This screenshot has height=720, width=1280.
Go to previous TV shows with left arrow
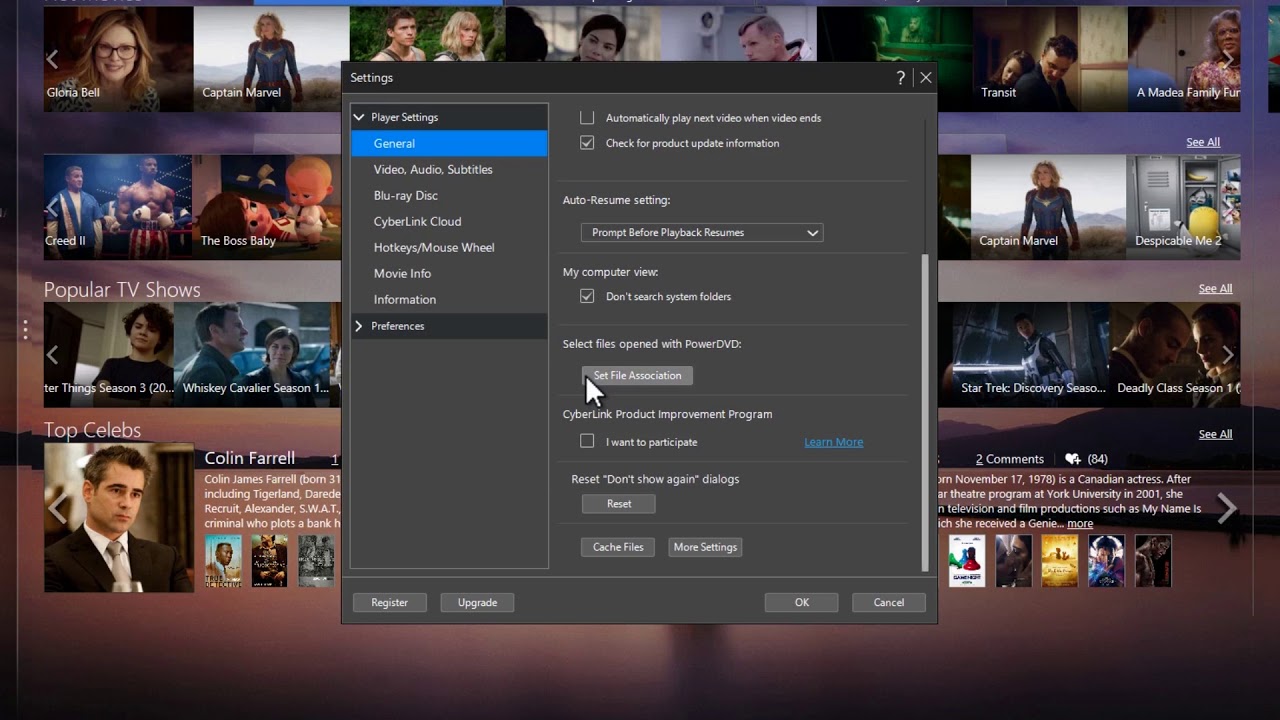pyautogui.click(x=53, y=355)
